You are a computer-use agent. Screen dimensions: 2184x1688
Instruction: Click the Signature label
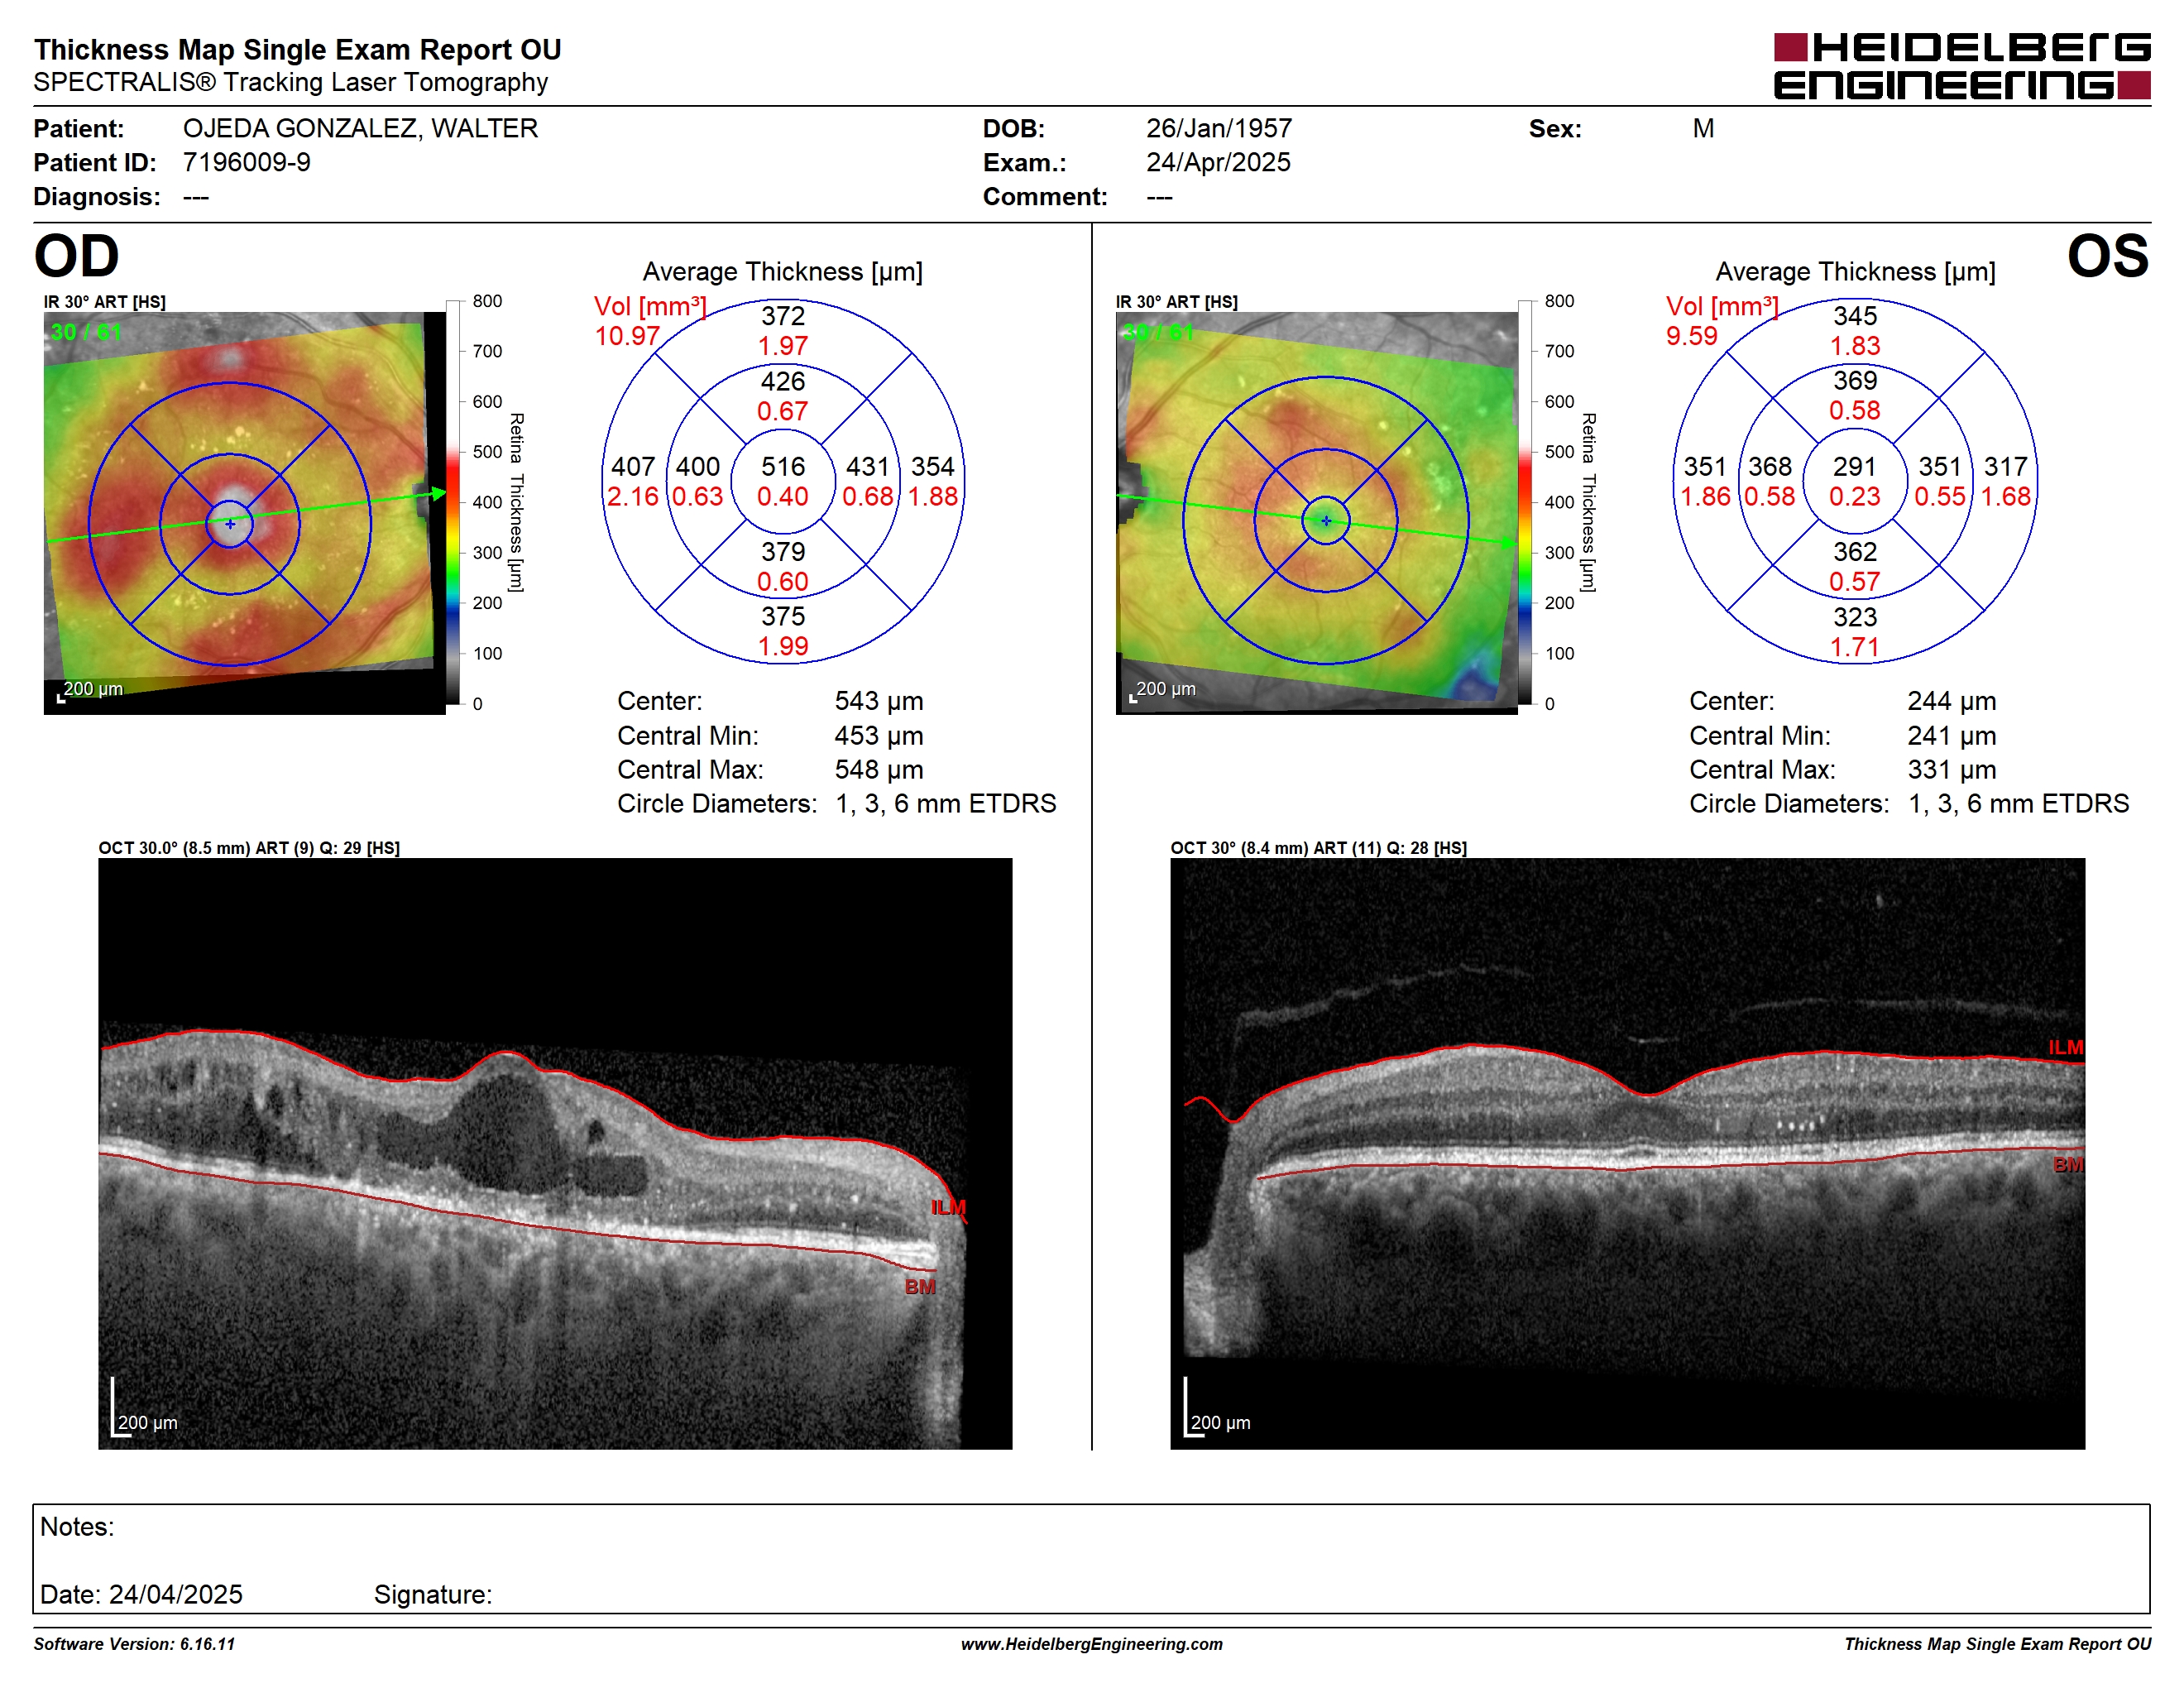(x=432, y=1594)
